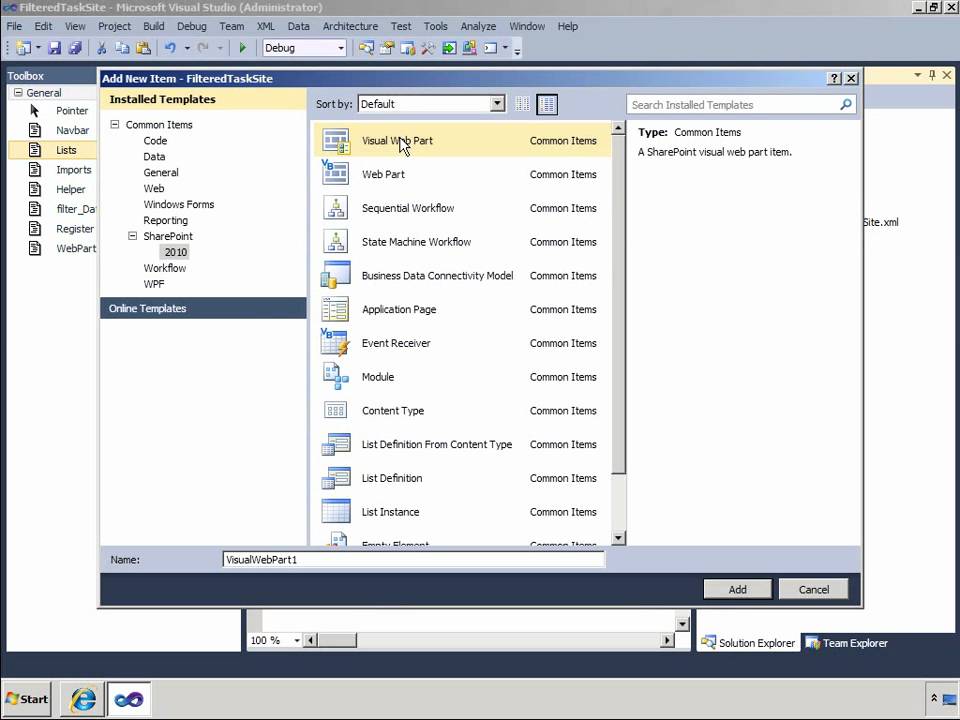Collapse the Common Items tree node
The width and height of the screenshot is (960, 720).
[x=114, y=124]
